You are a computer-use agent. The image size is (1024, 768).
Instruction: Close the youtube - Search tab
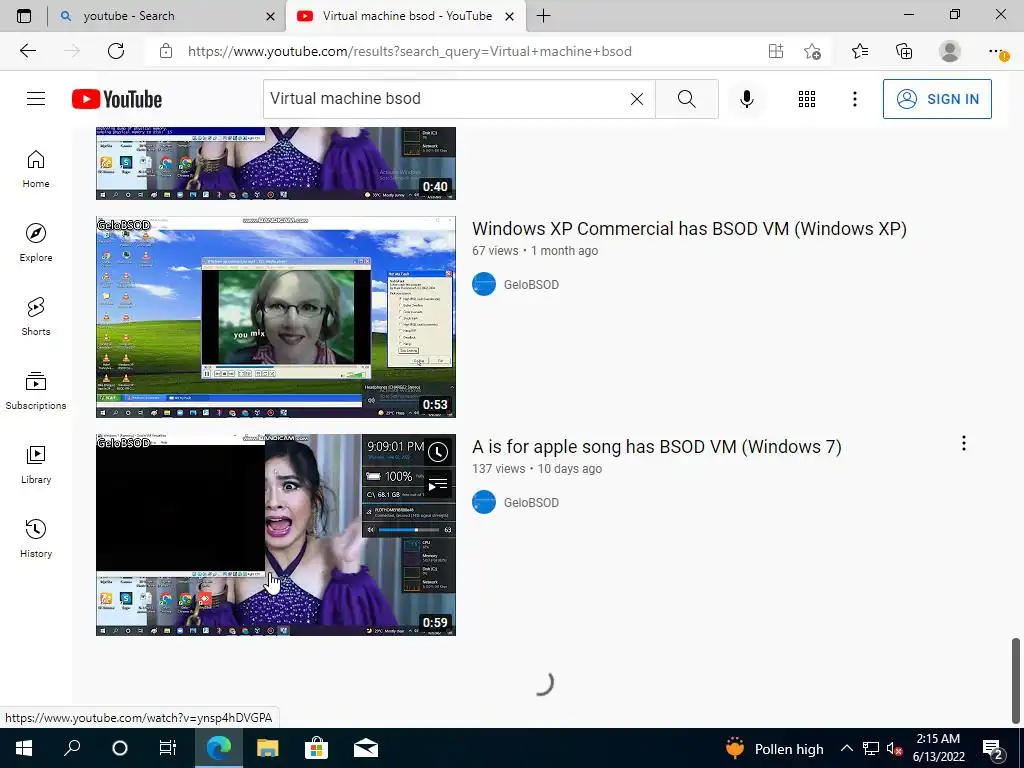coord(270,16)
